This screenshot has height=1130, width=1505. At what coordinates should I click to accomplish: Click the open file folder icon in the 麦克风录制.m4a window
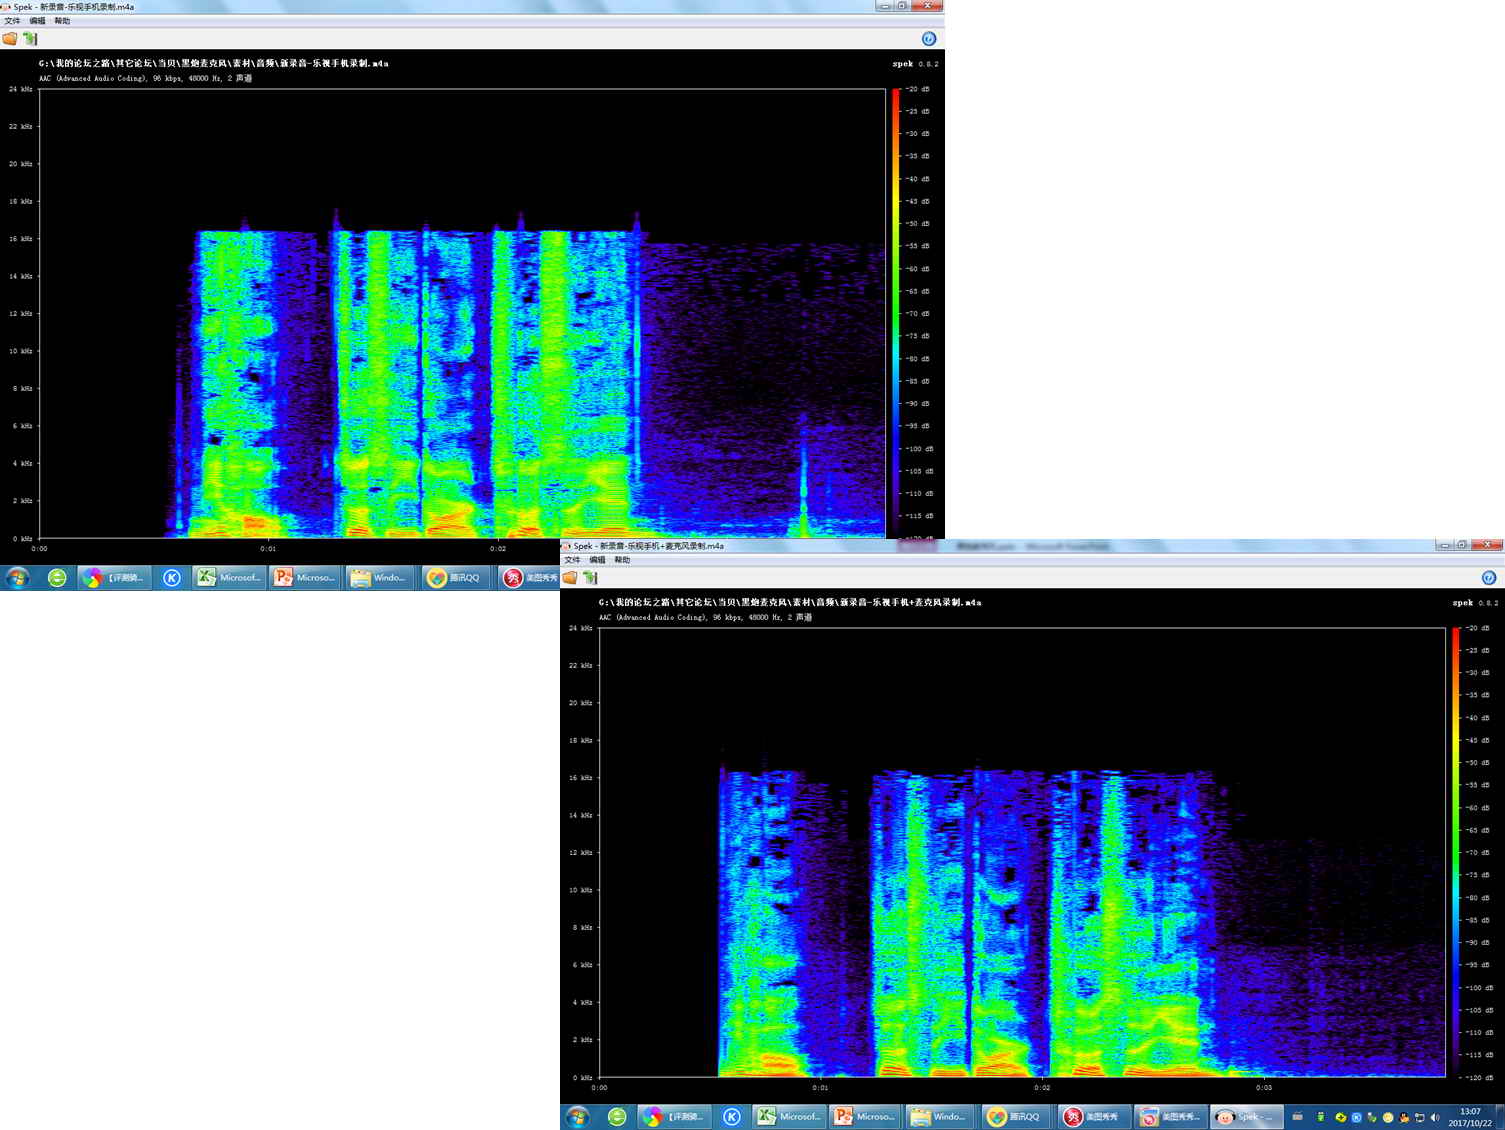pos(570,578)
